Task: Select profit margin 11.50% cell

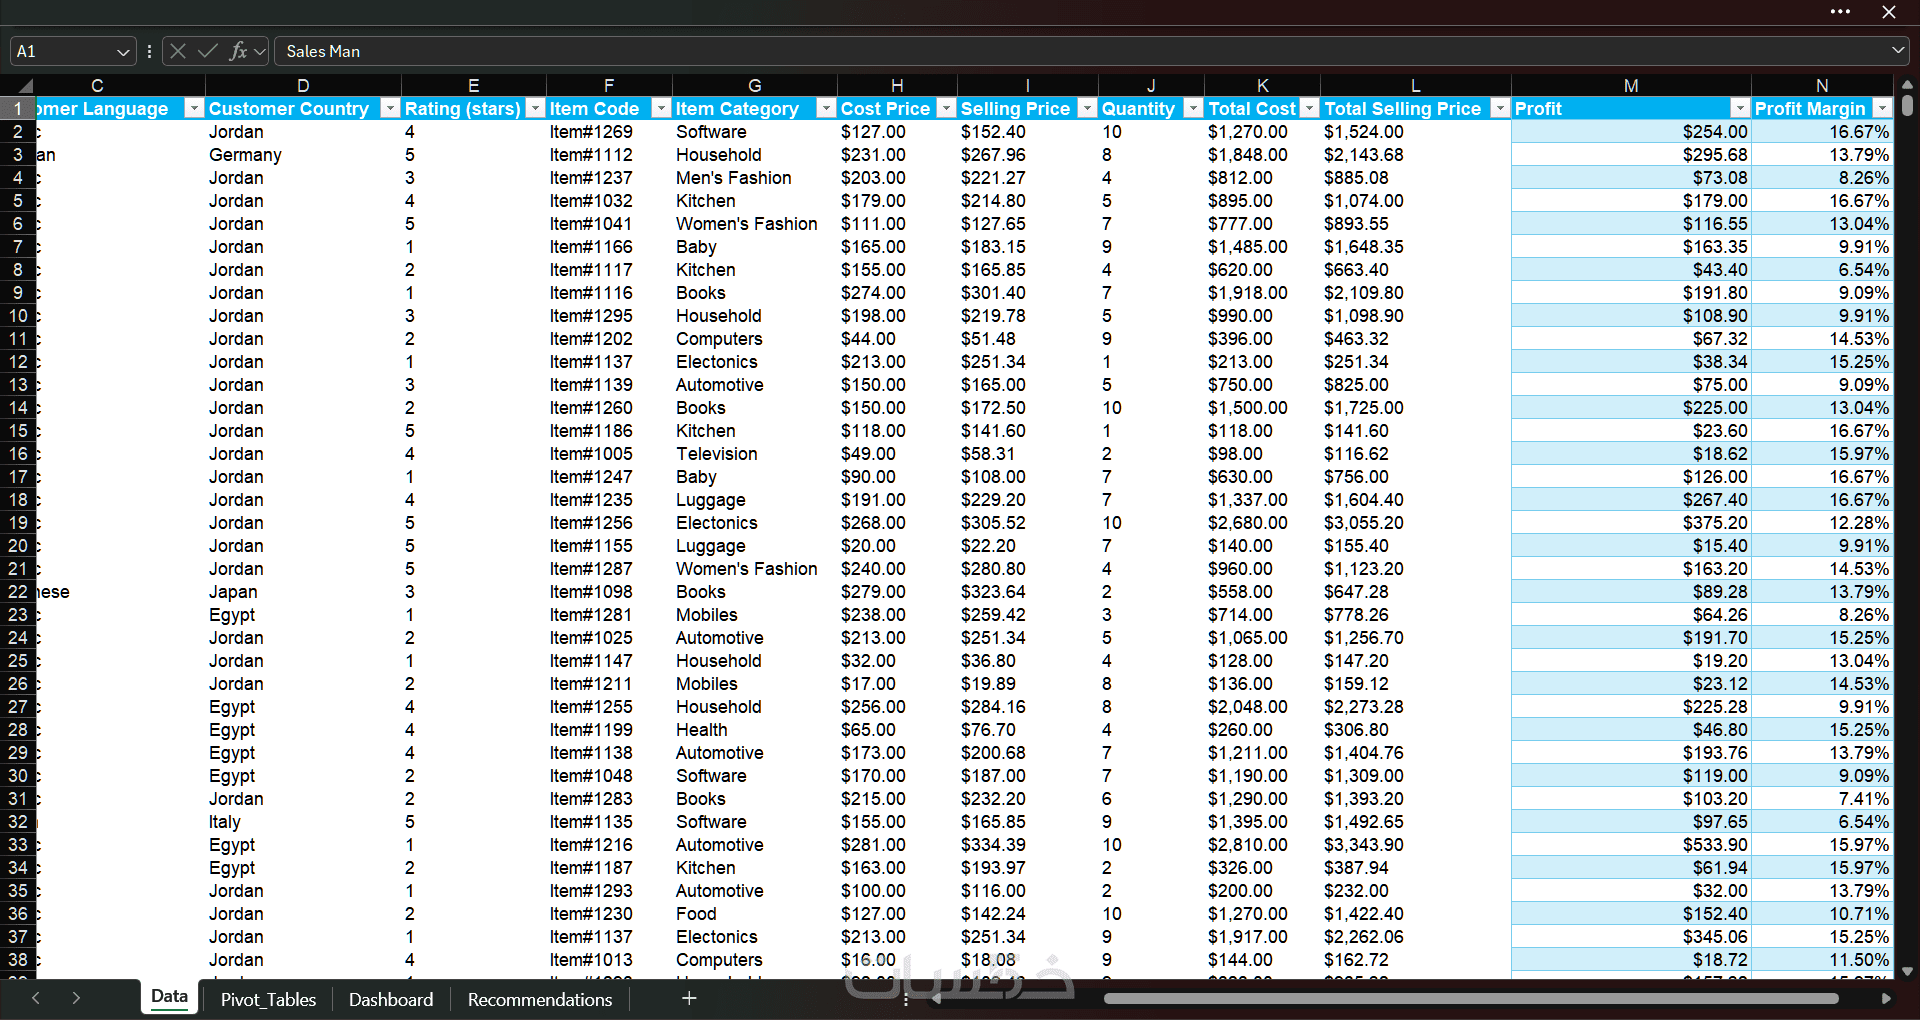Action: [x=1822, y=960]
